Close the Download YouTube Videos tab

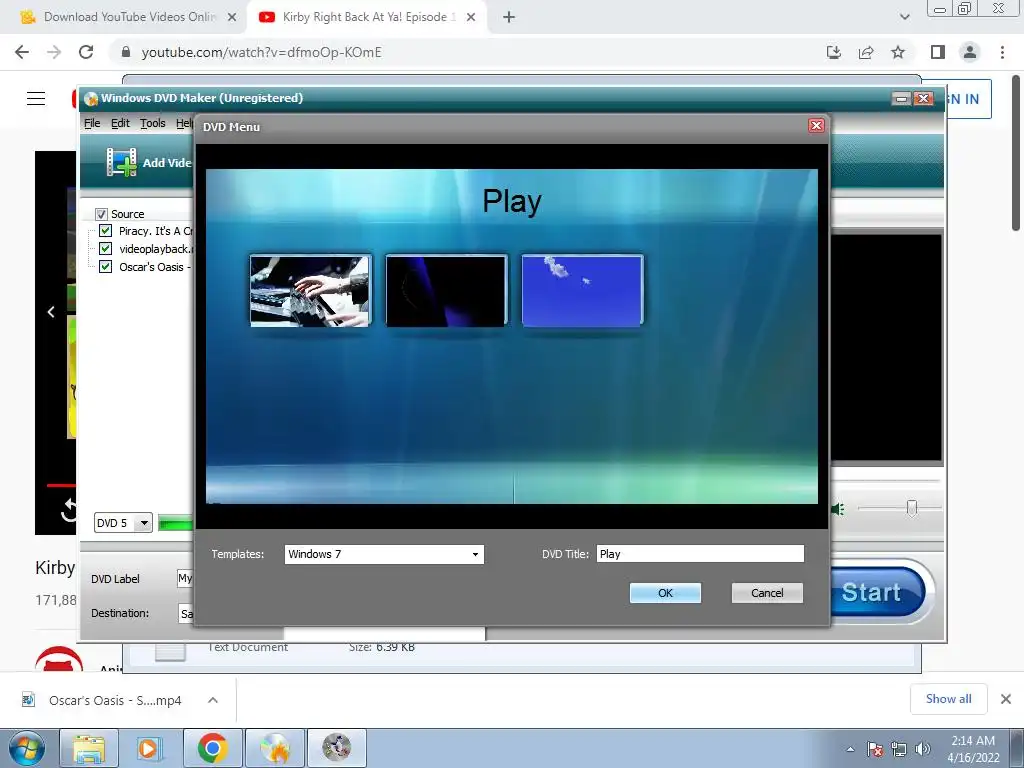pos(232,18)
